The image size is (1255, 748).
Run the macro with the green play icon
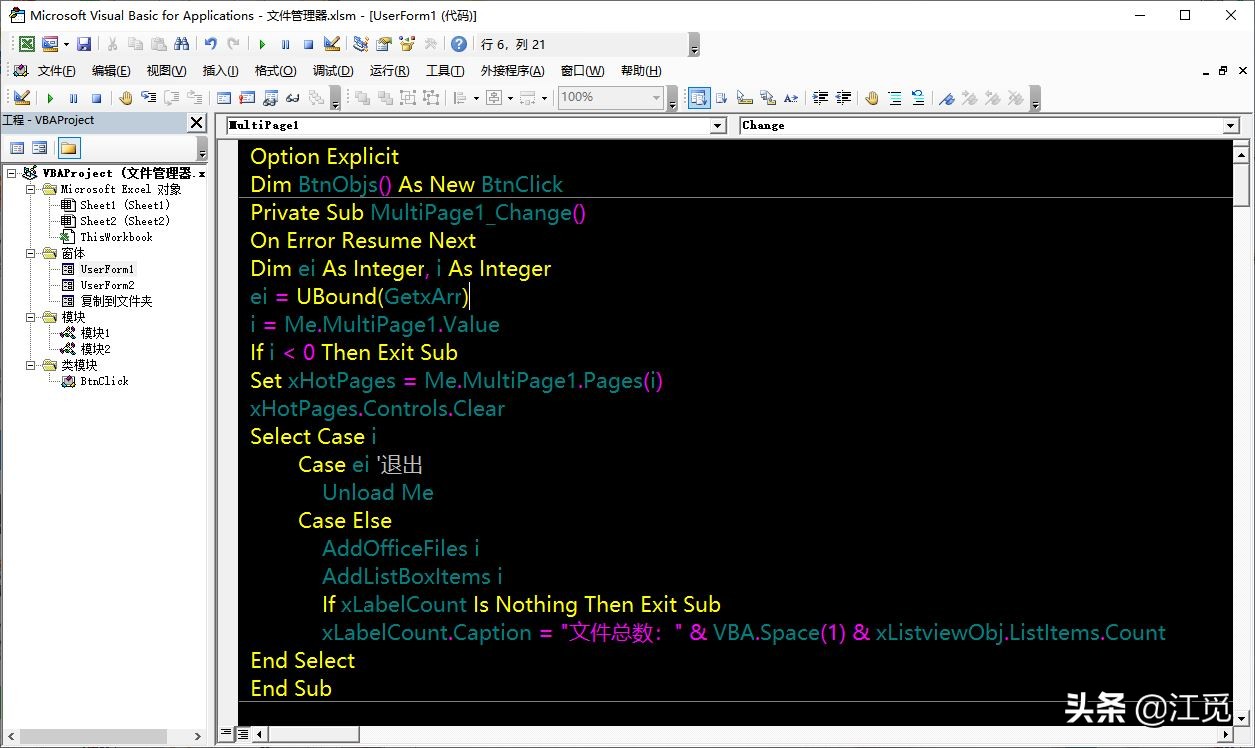click(x=262, y=44)
